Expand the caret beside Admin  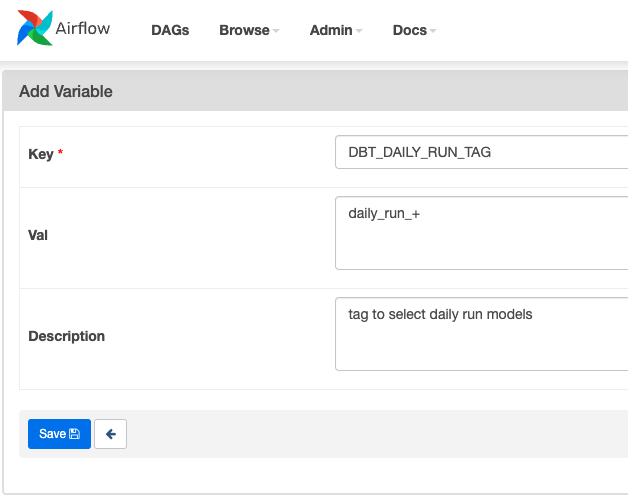358,30
